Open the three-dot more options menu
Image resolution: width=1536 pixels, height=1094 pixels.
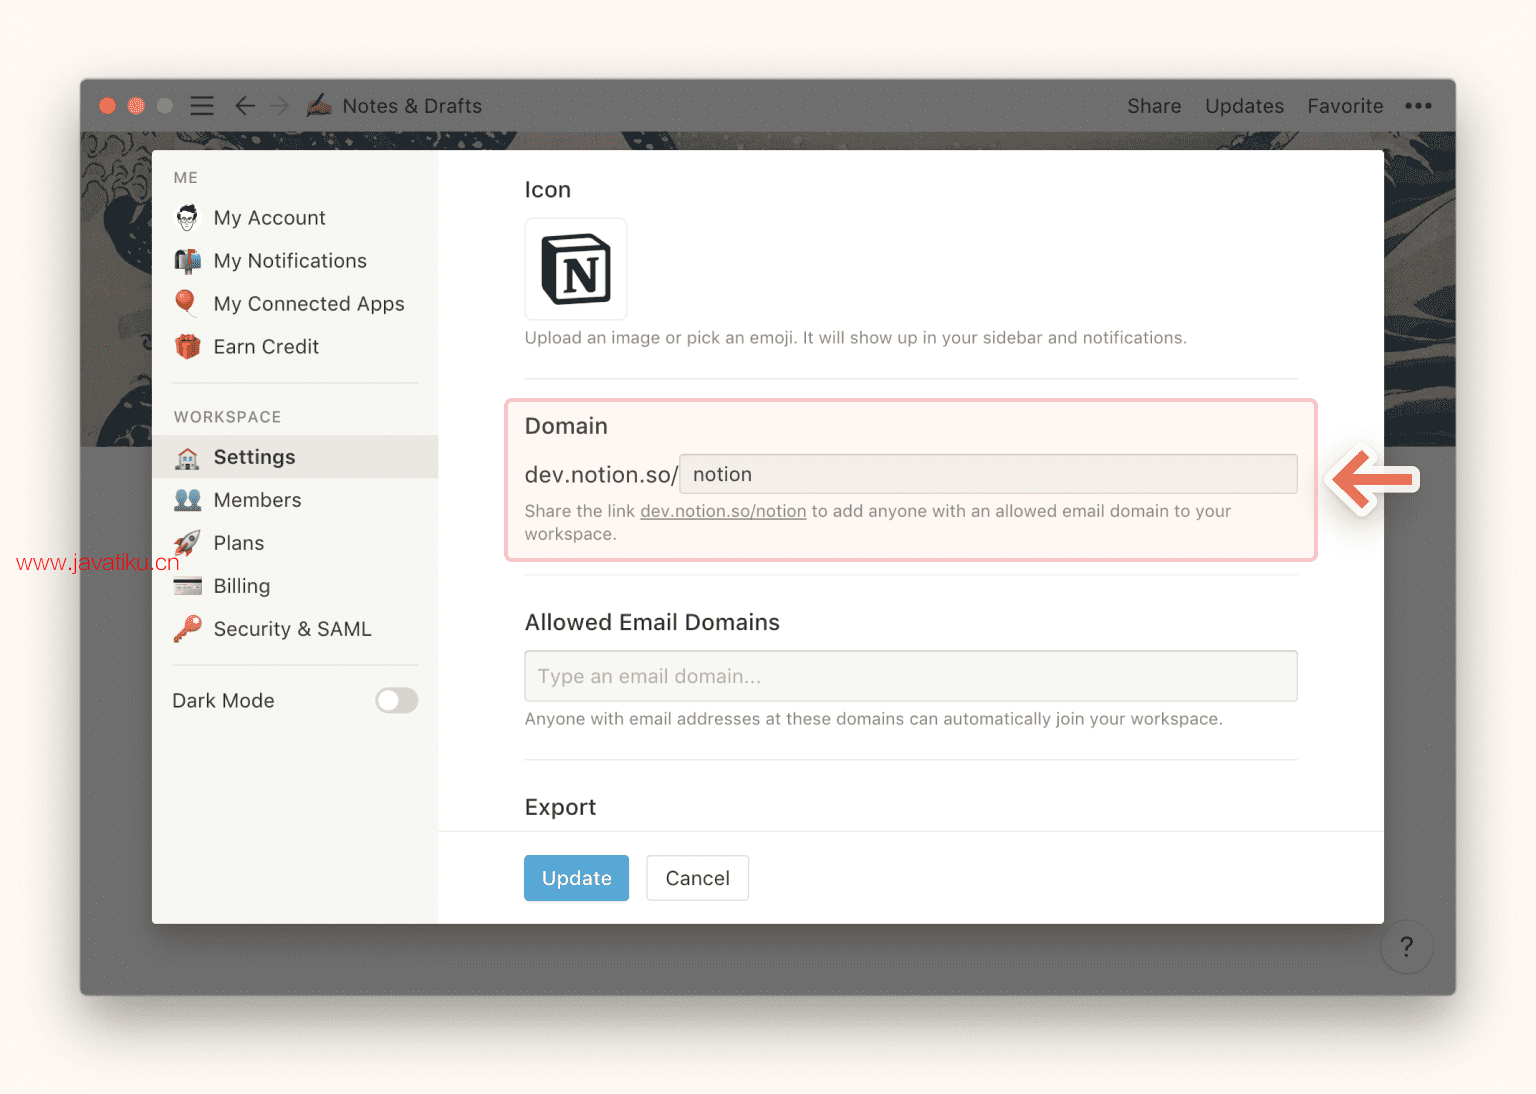(1418, 106)
